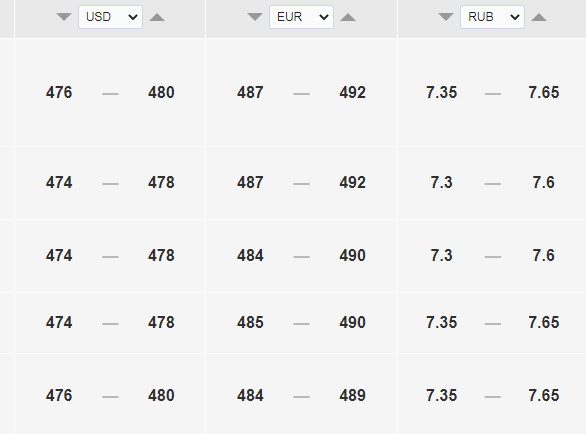Sort USD column descending with down arrow
Screen dimensions: 586x434
(x=64, y=17)
